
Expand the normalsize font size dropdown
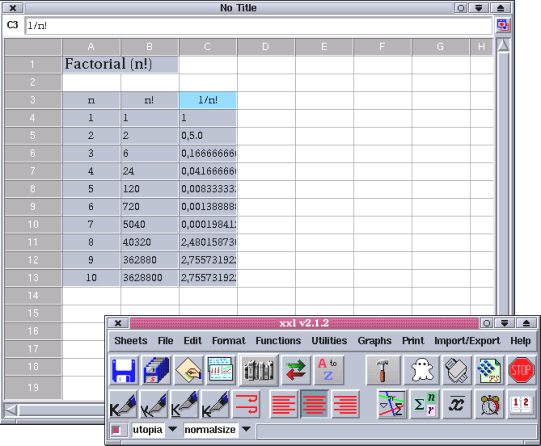tap(246, 429)
